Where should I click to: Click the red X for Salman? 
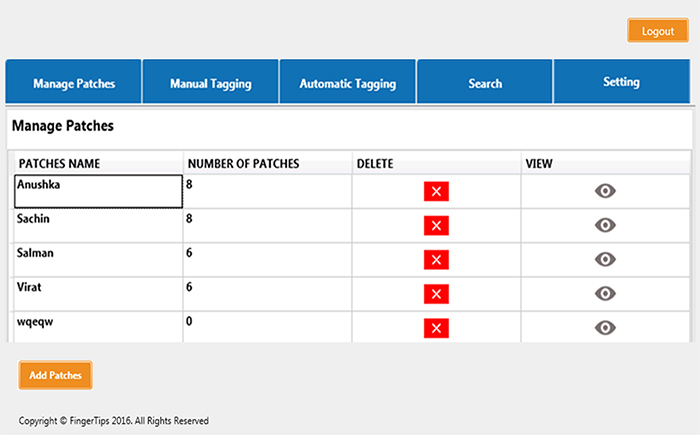(436, 260)
